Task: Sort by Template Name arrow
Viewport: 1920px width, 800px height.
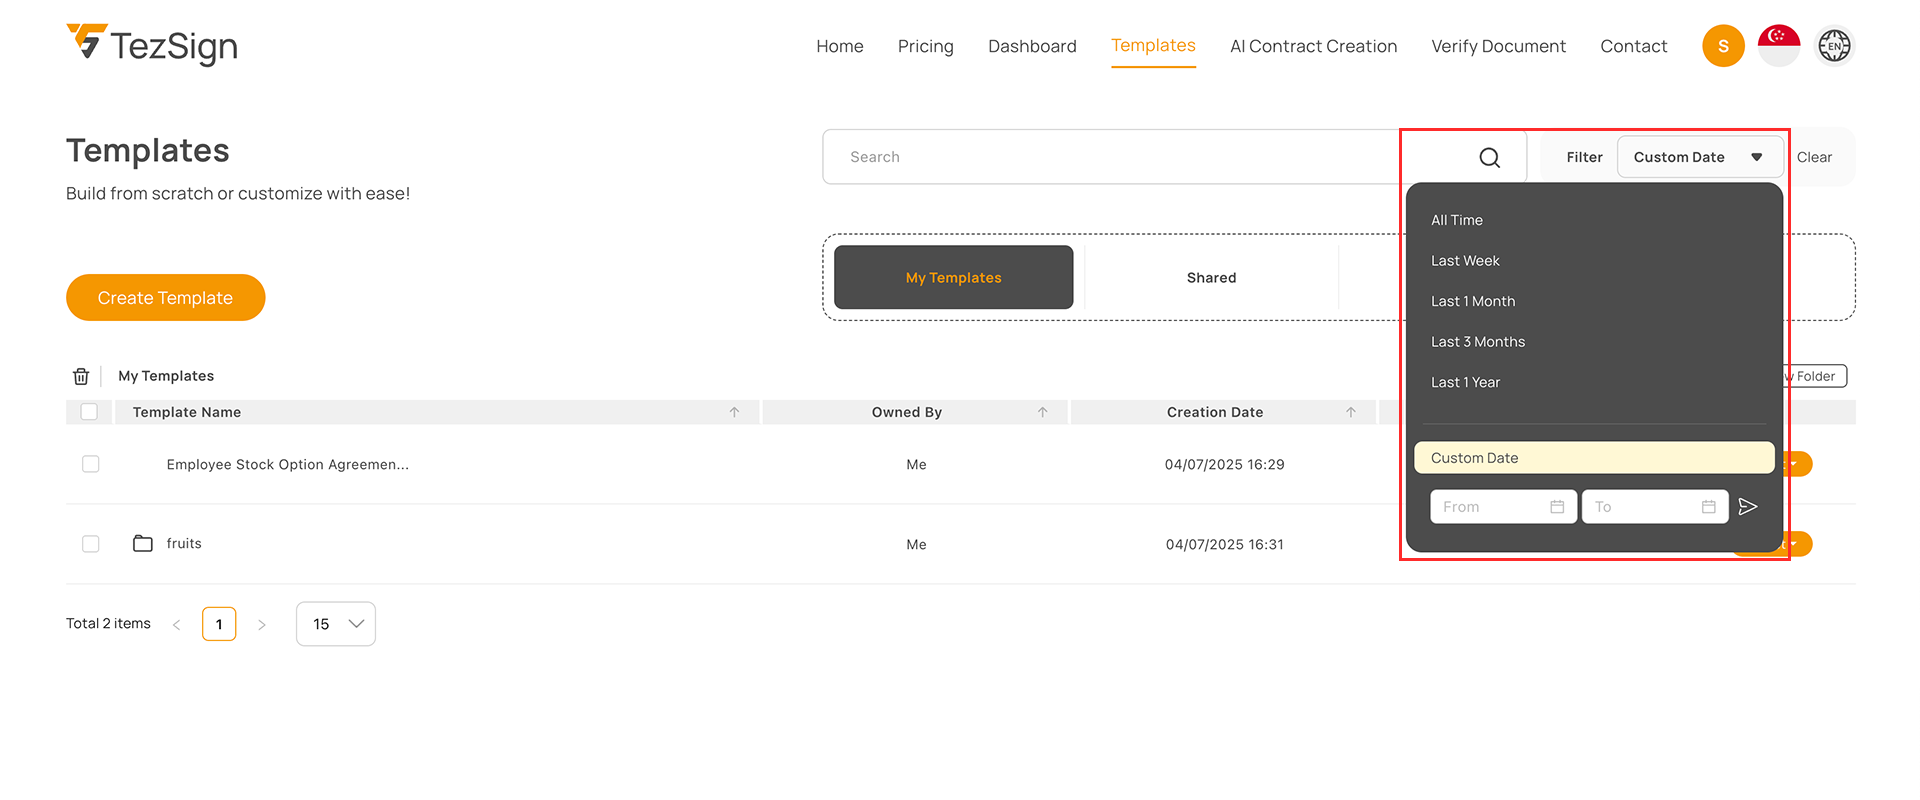Action: tap(734, 412)
